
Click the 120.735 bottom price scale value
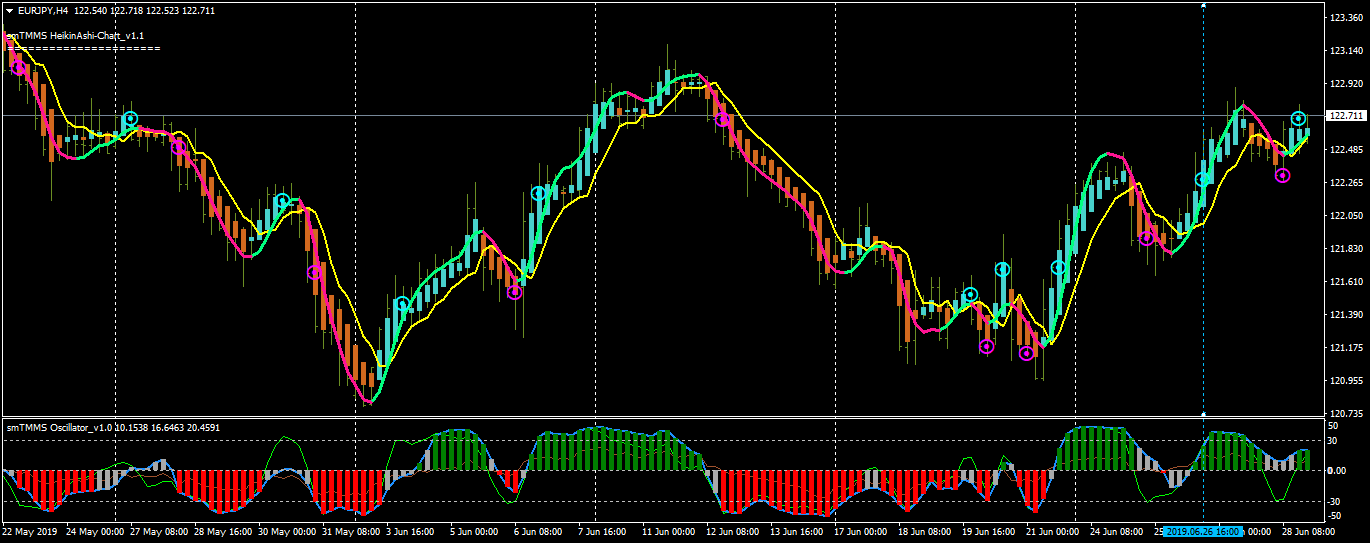(x=1346, y=413)
